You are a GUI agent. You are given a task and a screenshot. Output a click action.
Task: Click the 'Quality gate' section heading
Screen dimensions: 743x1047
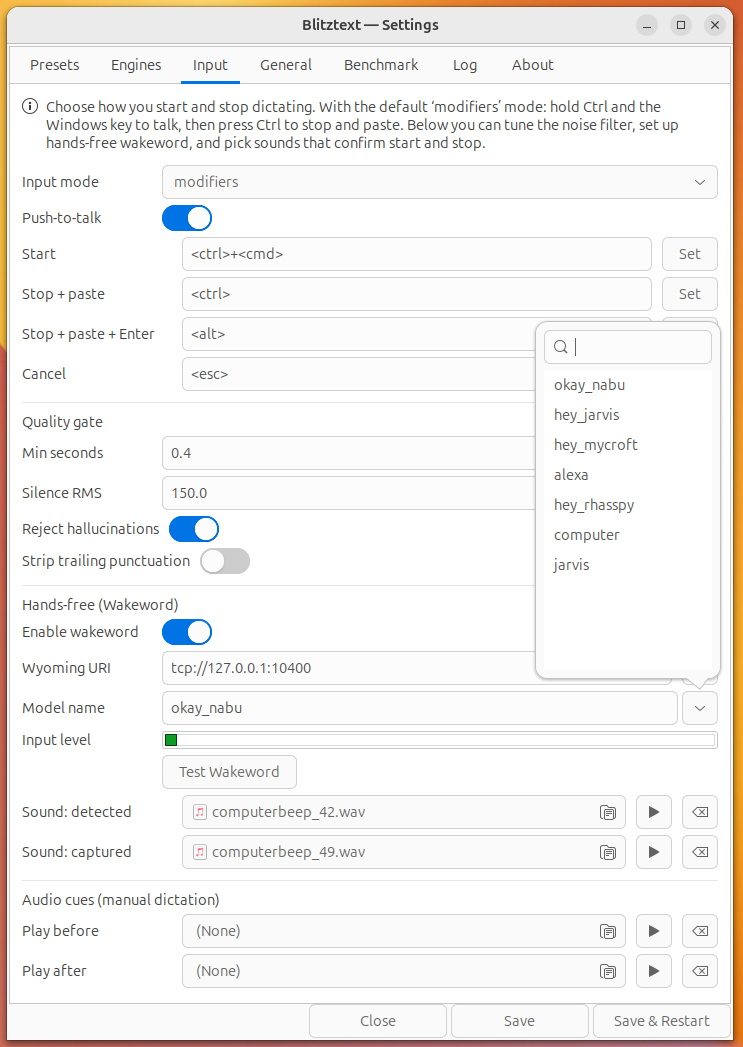[x=62, y=422]
